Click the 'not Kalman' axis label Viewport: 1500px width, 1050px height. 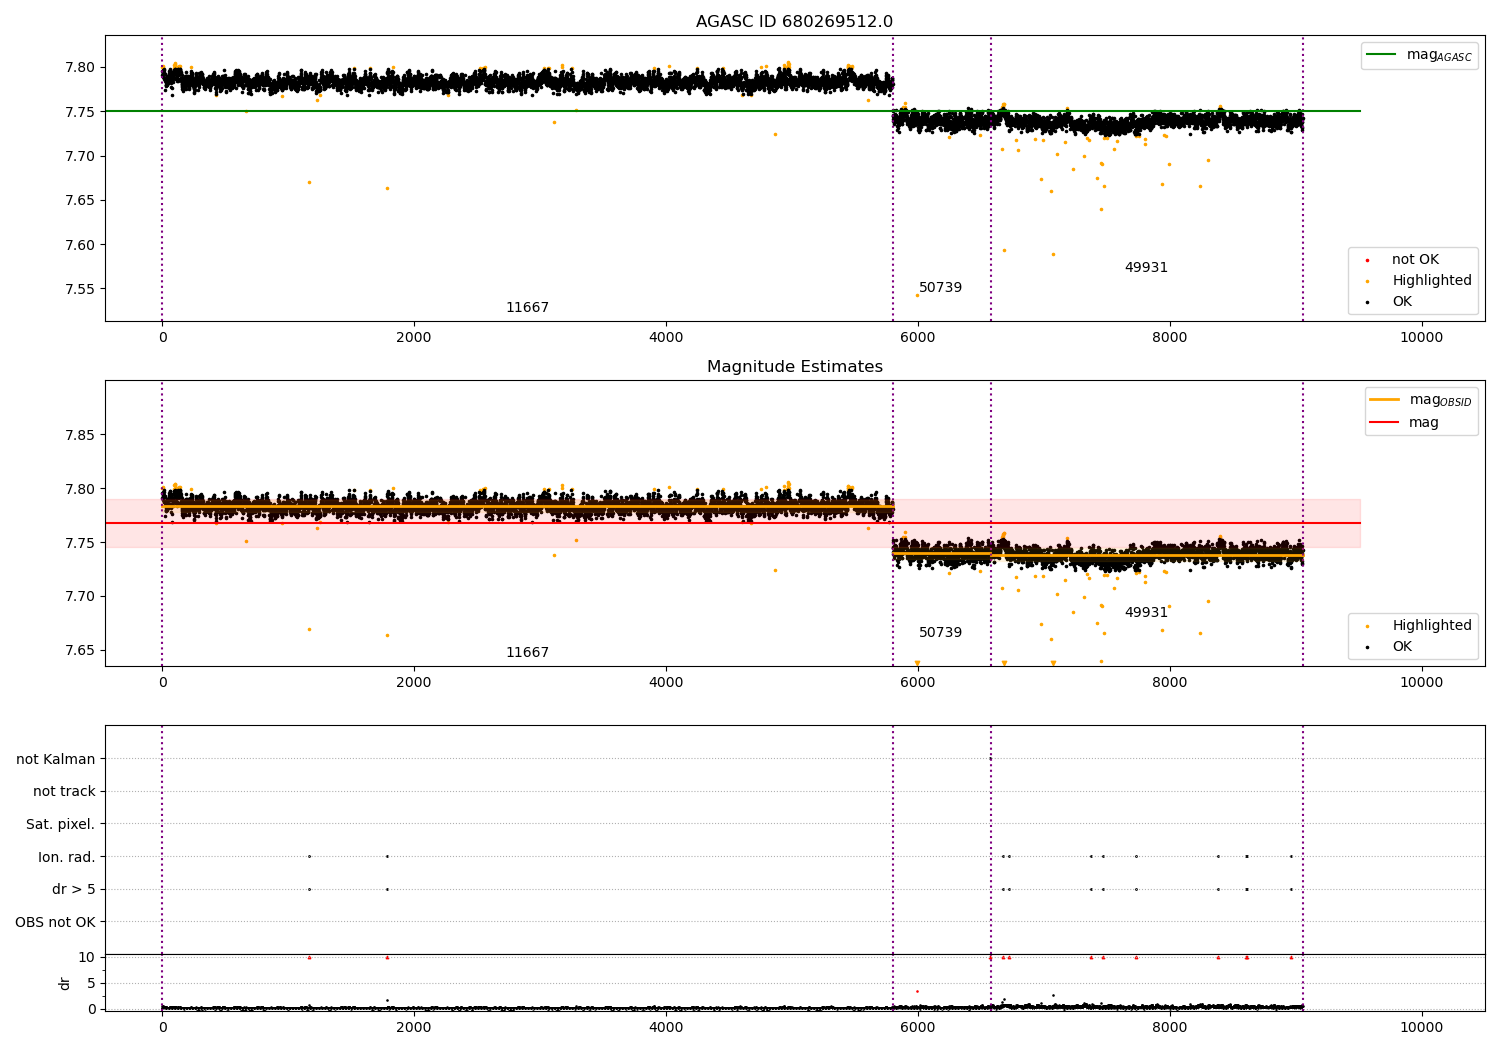tap(56, 759)
